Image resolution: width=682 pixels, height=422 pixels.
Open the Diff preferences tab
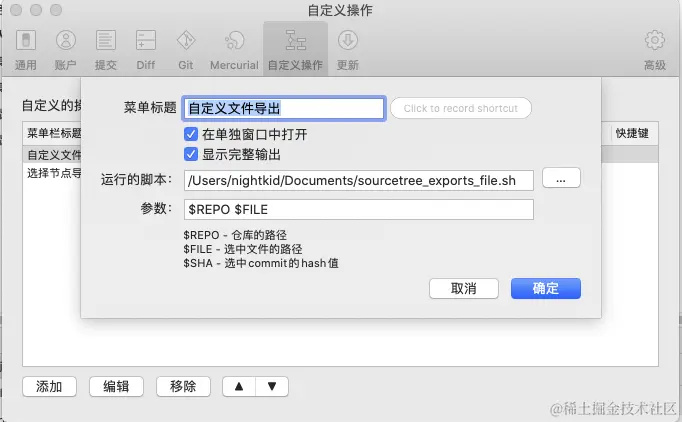click(x=146, y=50)
